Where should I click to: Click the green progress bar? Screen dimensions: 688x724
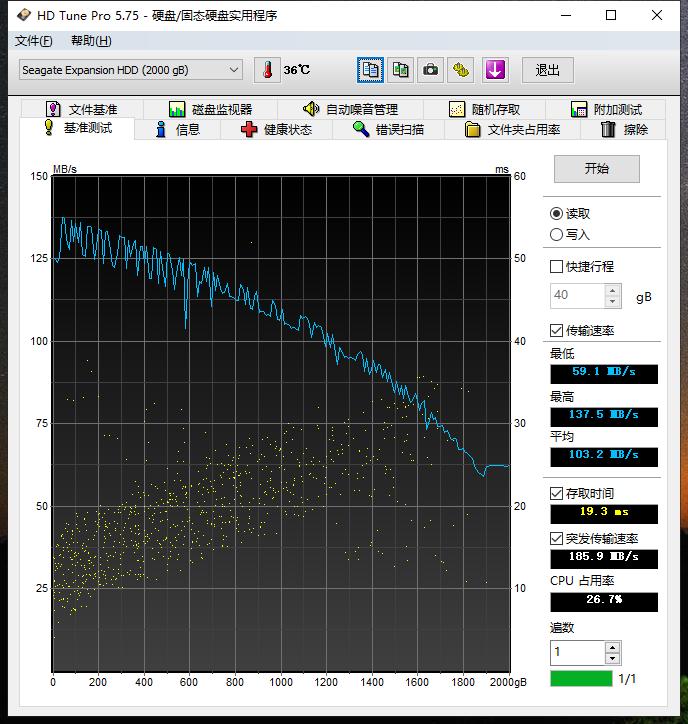pos(581,679)
